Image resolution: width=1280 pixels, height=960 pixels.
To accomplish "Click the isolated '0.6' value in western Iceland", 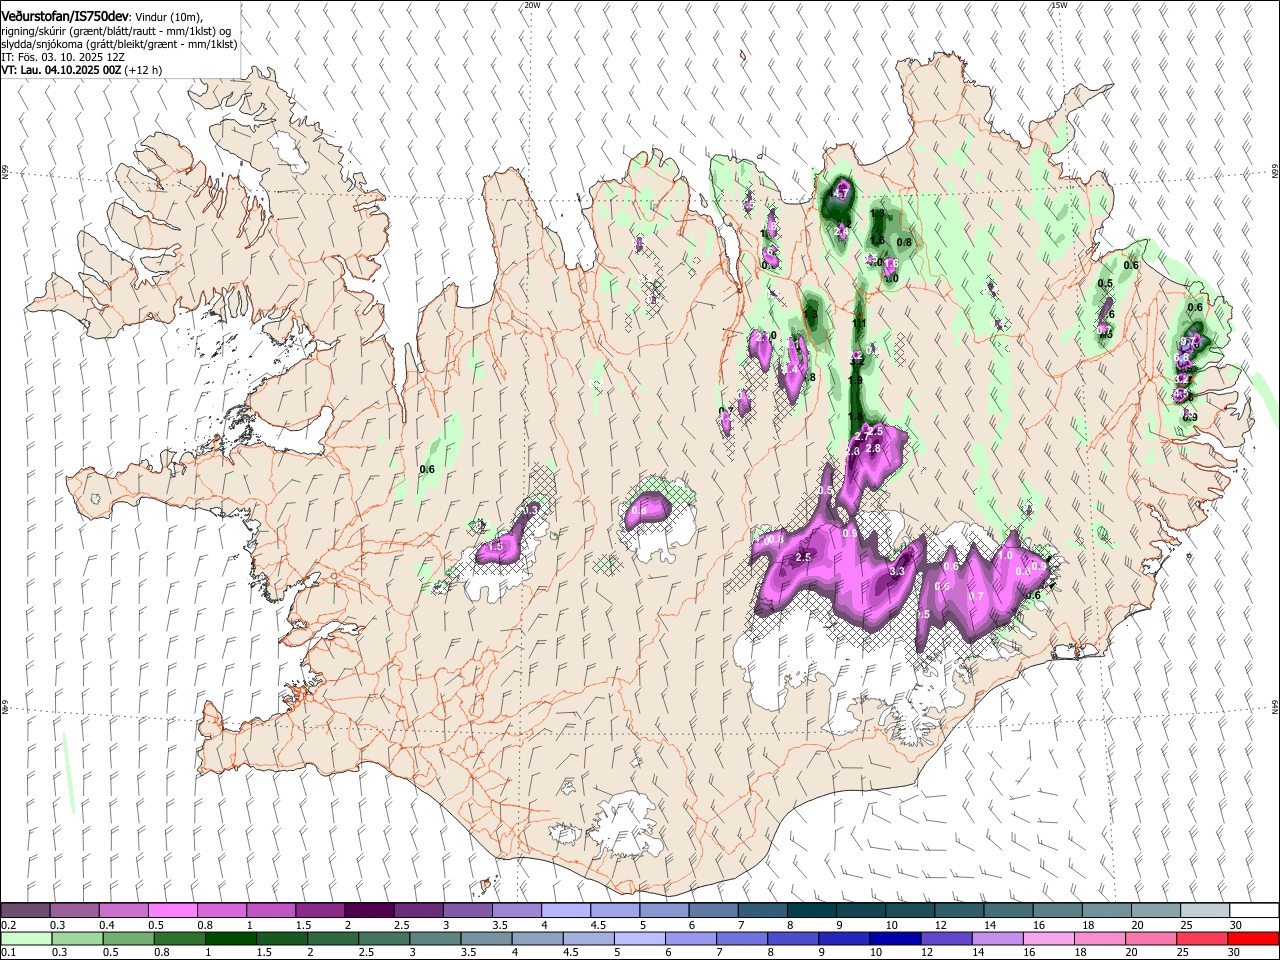I will click(427, 469).
